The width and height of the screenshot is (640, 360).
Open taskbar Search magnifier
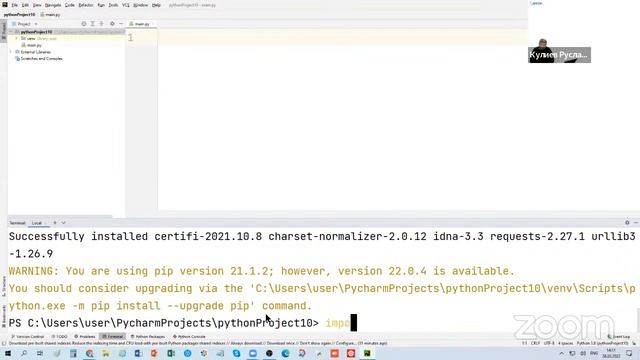pos(24,353)
